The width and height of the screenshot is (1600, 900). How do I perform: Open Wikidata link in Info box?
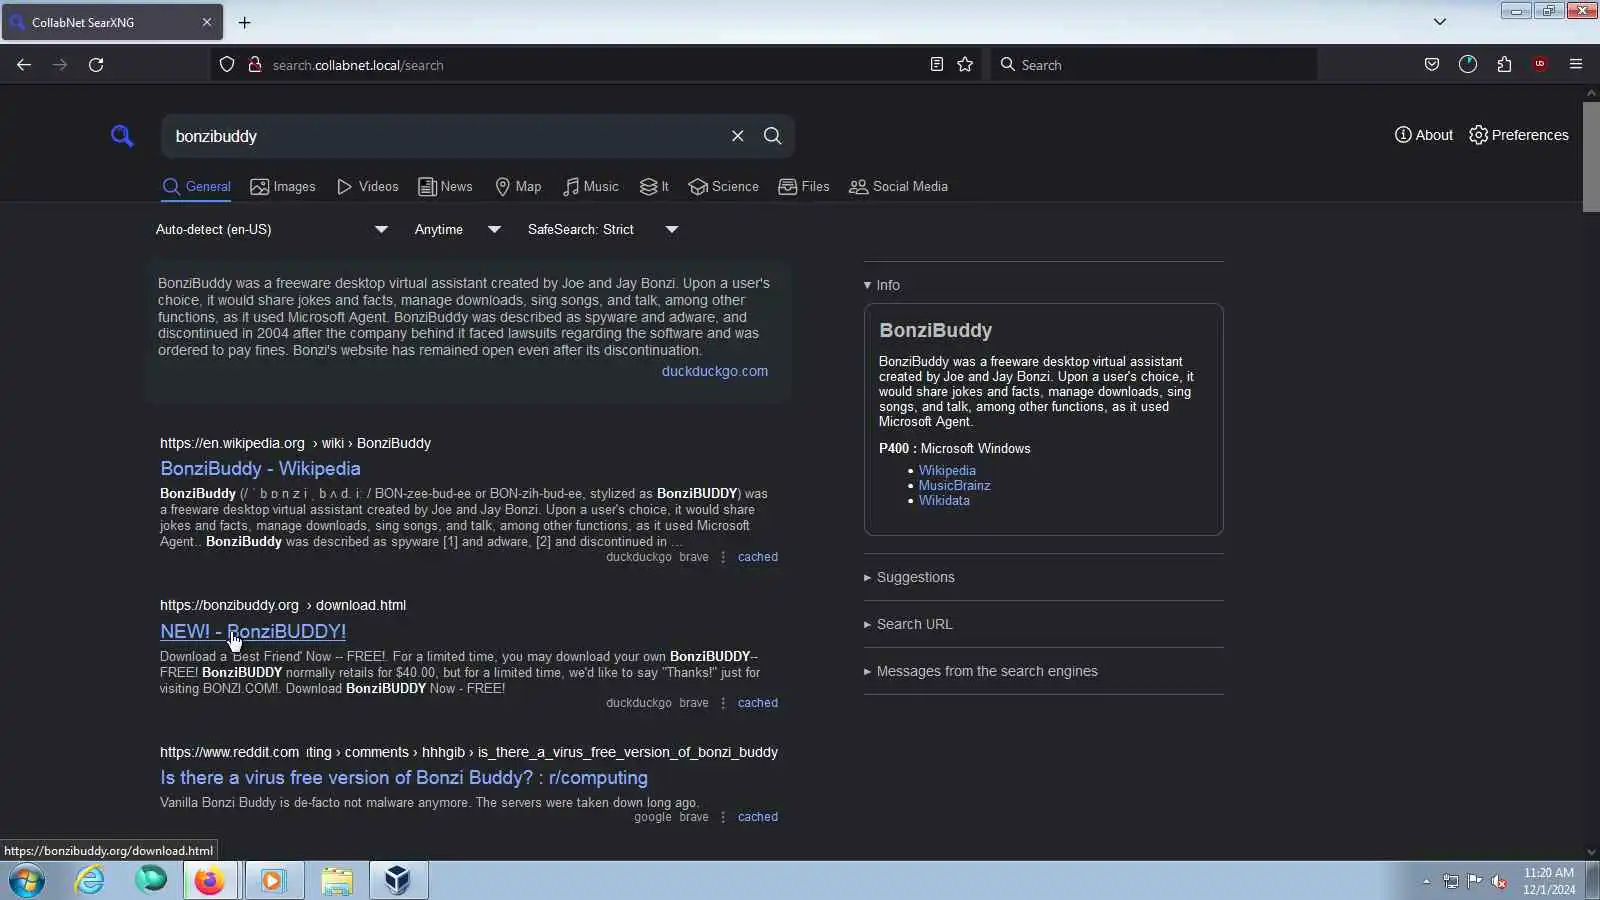[944, 501]
